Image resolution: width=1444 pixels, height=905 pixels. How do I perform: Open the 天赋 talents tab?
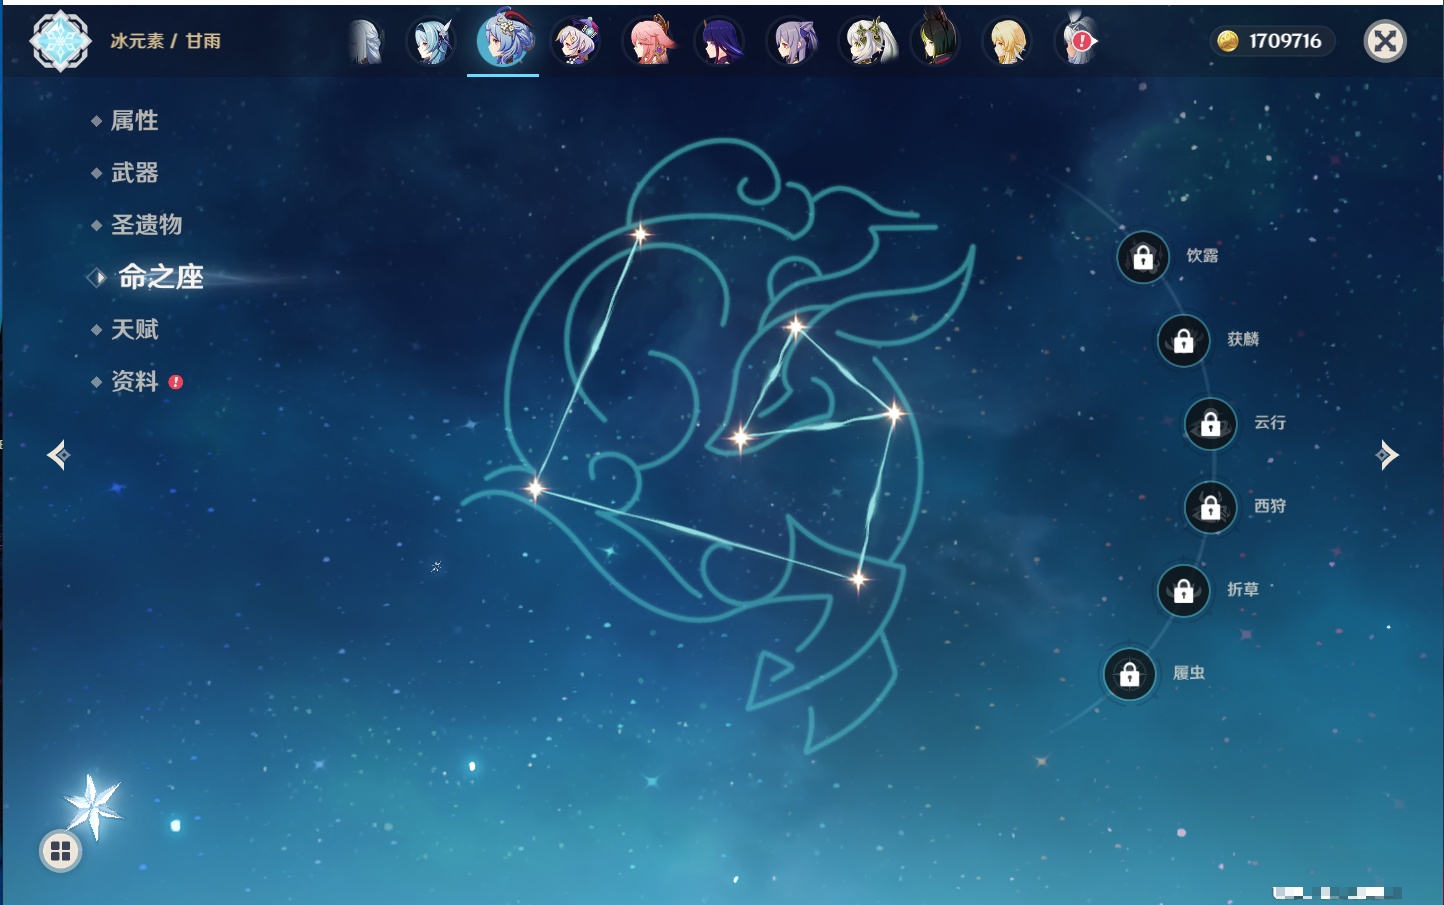(x=134, y=329)
